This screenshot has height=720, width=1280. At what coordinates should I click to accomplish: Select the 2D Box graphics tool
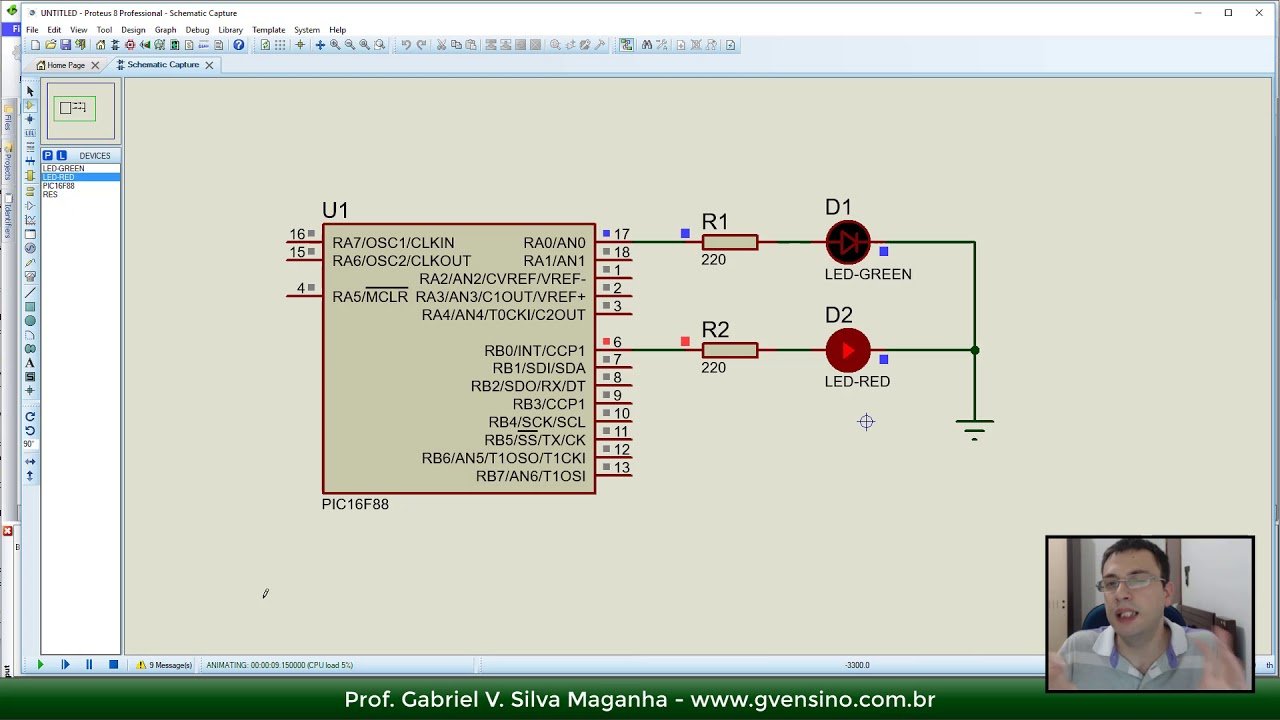click(x=30, y=306)
